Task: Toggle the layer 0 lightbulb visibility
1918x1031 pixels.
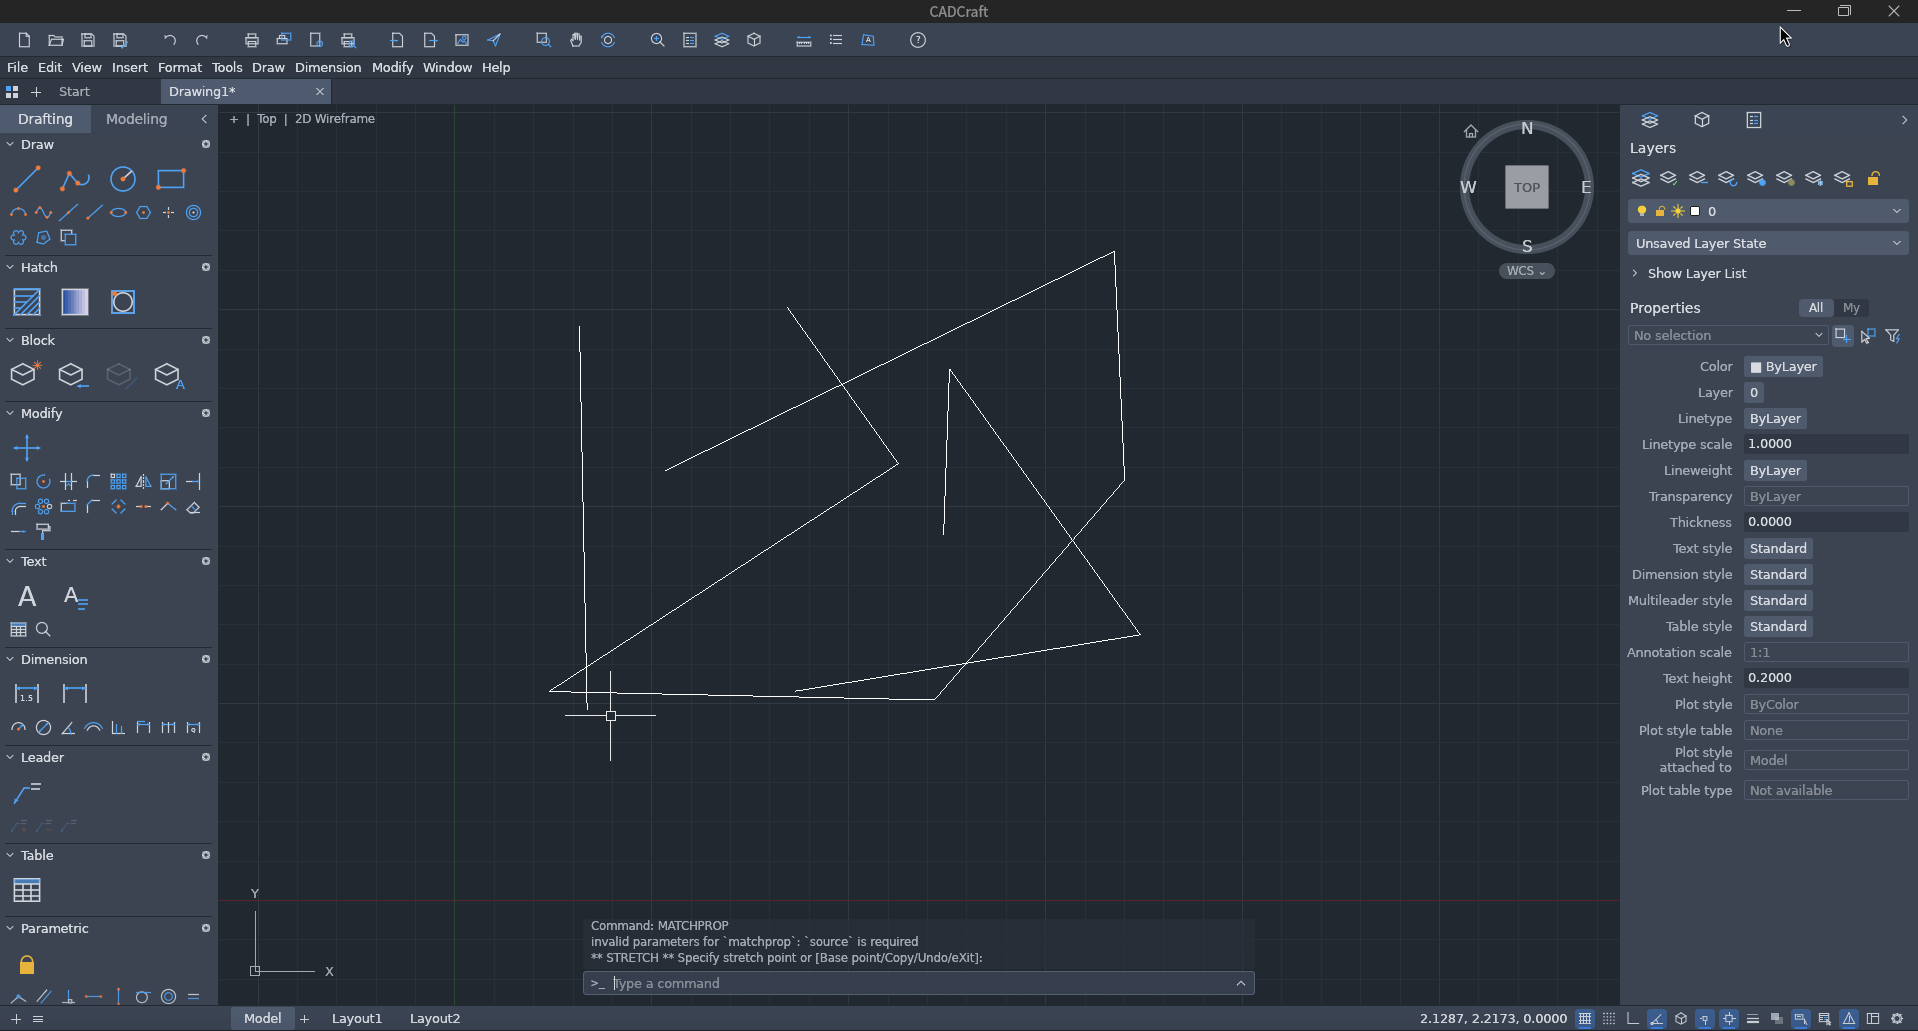Action: (1642, 211)
